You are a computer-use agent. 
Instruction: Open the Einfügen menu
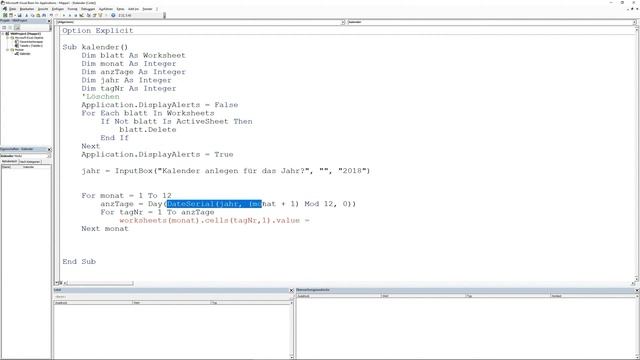(x=58, y=9)
